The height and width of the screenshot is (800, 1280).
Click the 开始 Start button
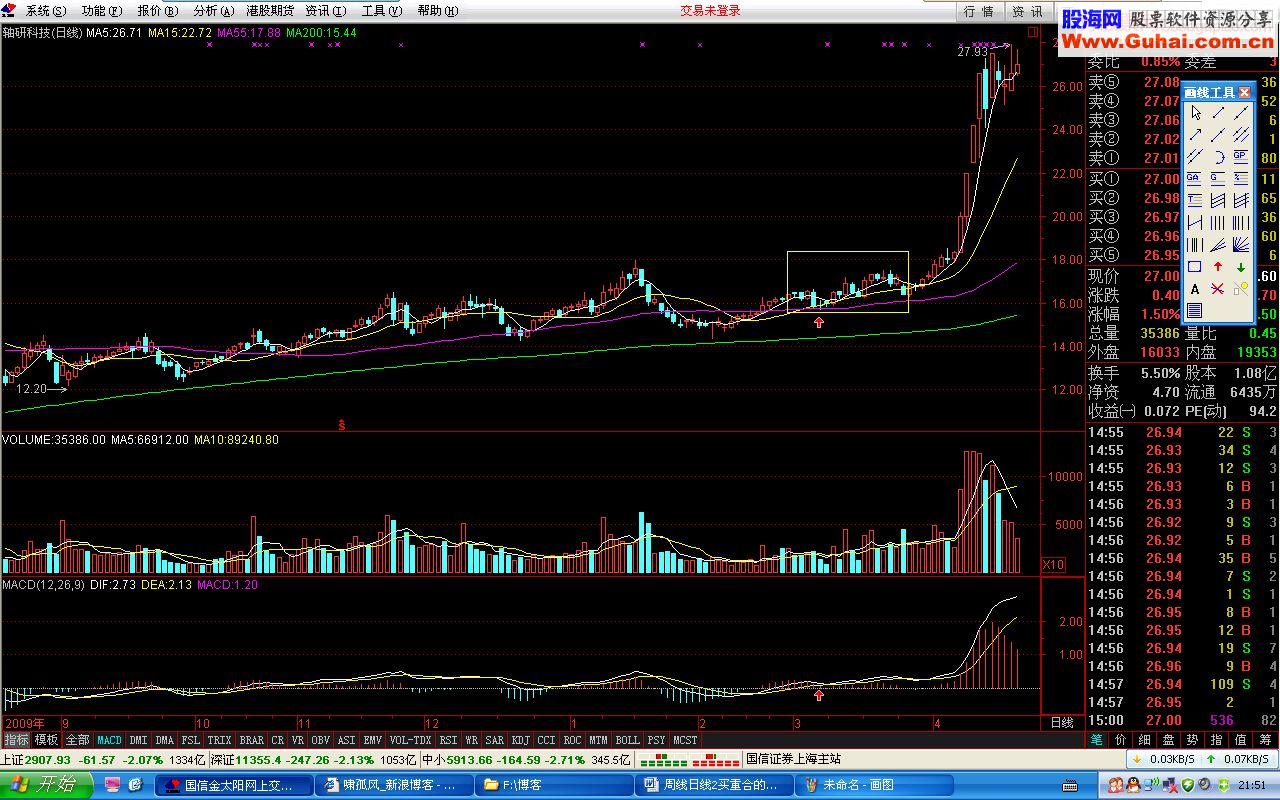[x=48, y=785]
